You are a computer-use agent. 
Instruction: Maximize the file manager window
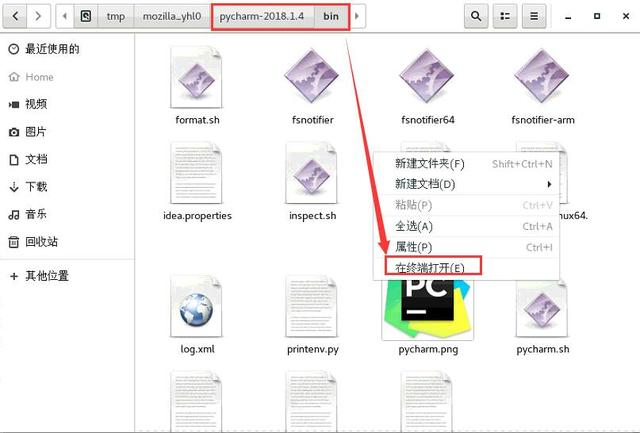pos(597,16)
